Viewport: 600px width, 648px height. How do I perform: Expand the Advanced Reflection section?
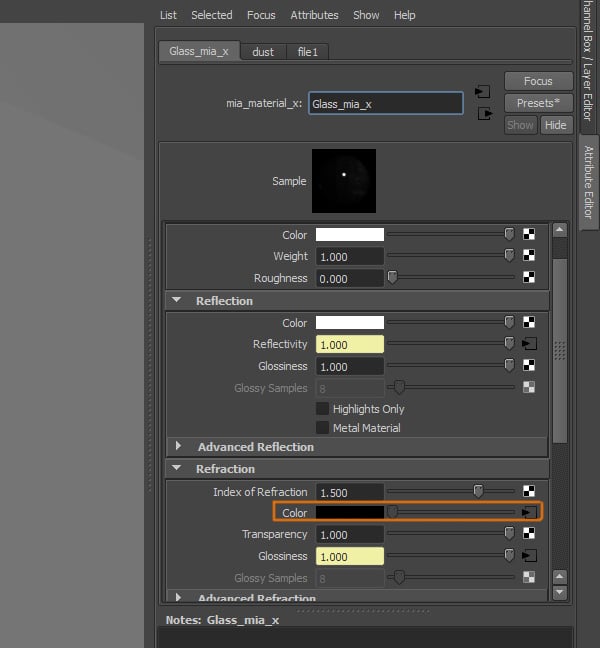[x=178, y=447]
